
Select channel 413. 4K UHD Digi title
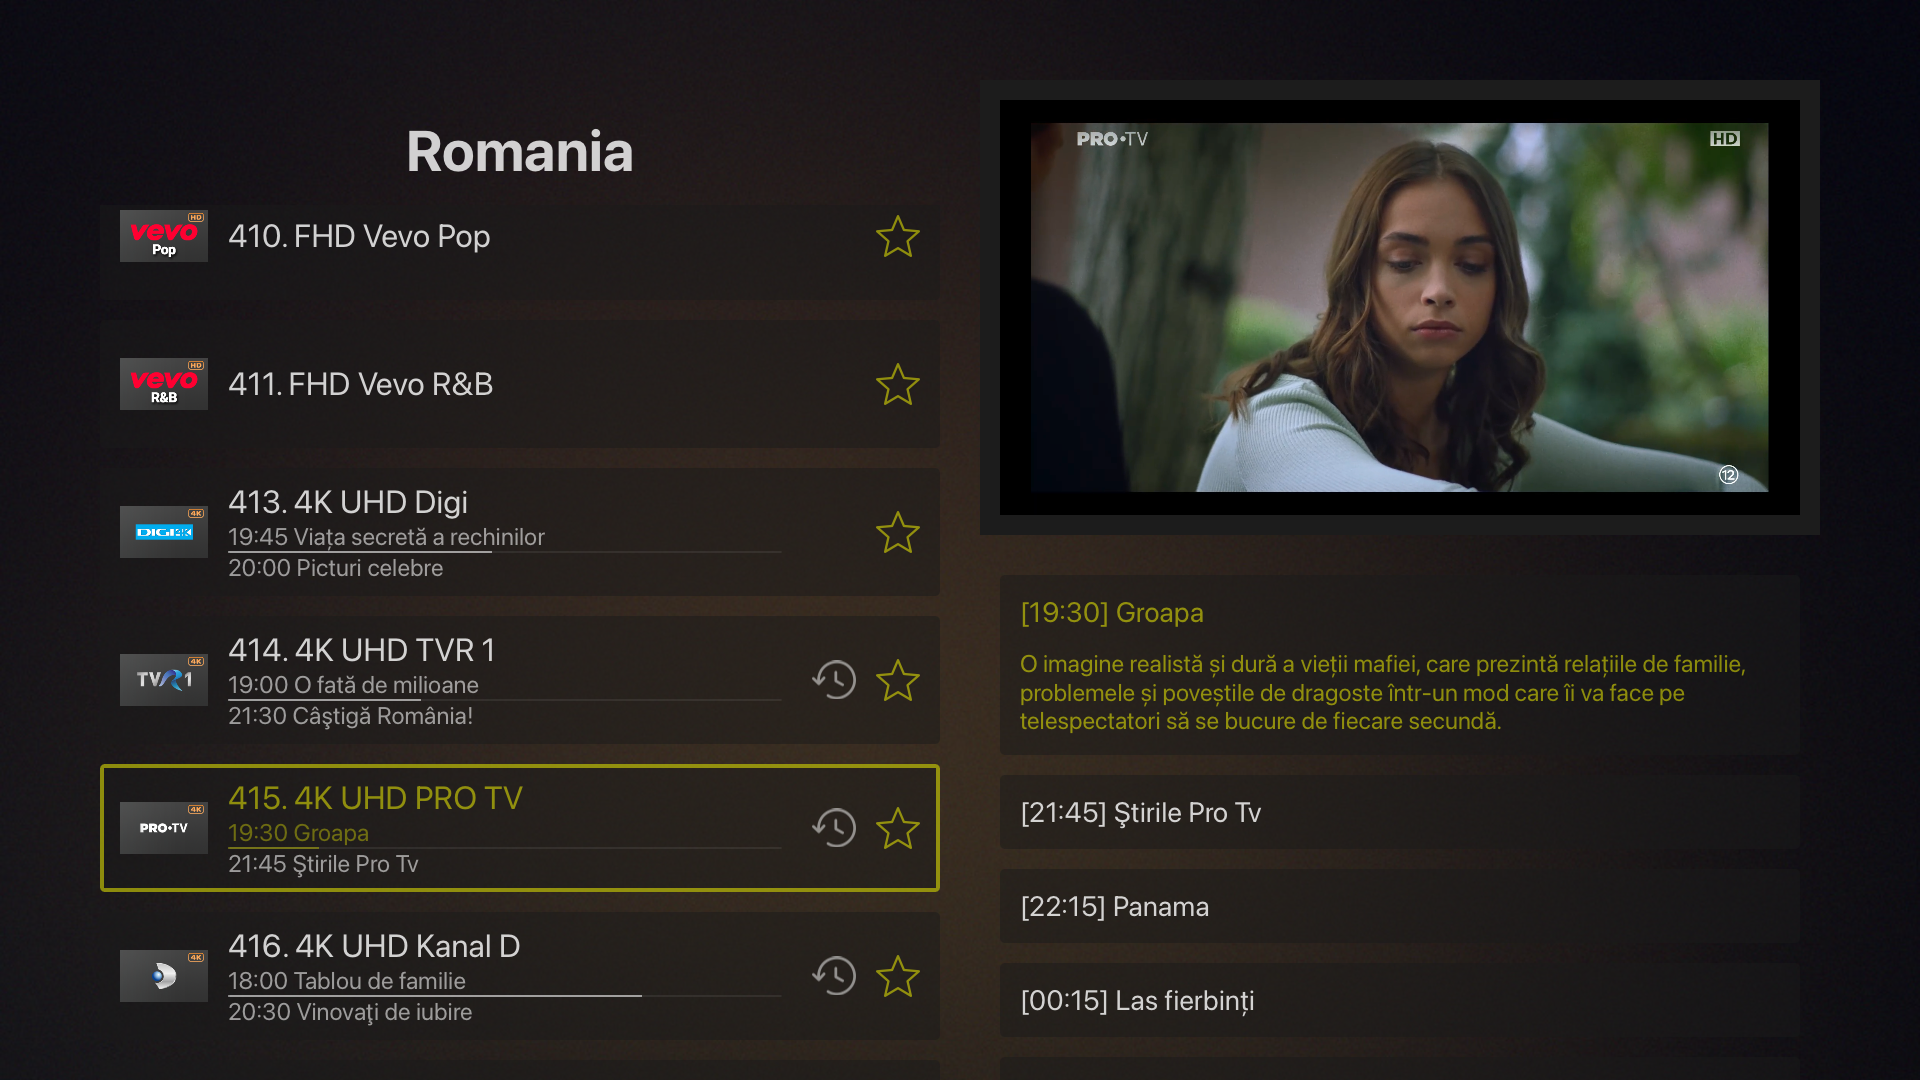point(348,502)
